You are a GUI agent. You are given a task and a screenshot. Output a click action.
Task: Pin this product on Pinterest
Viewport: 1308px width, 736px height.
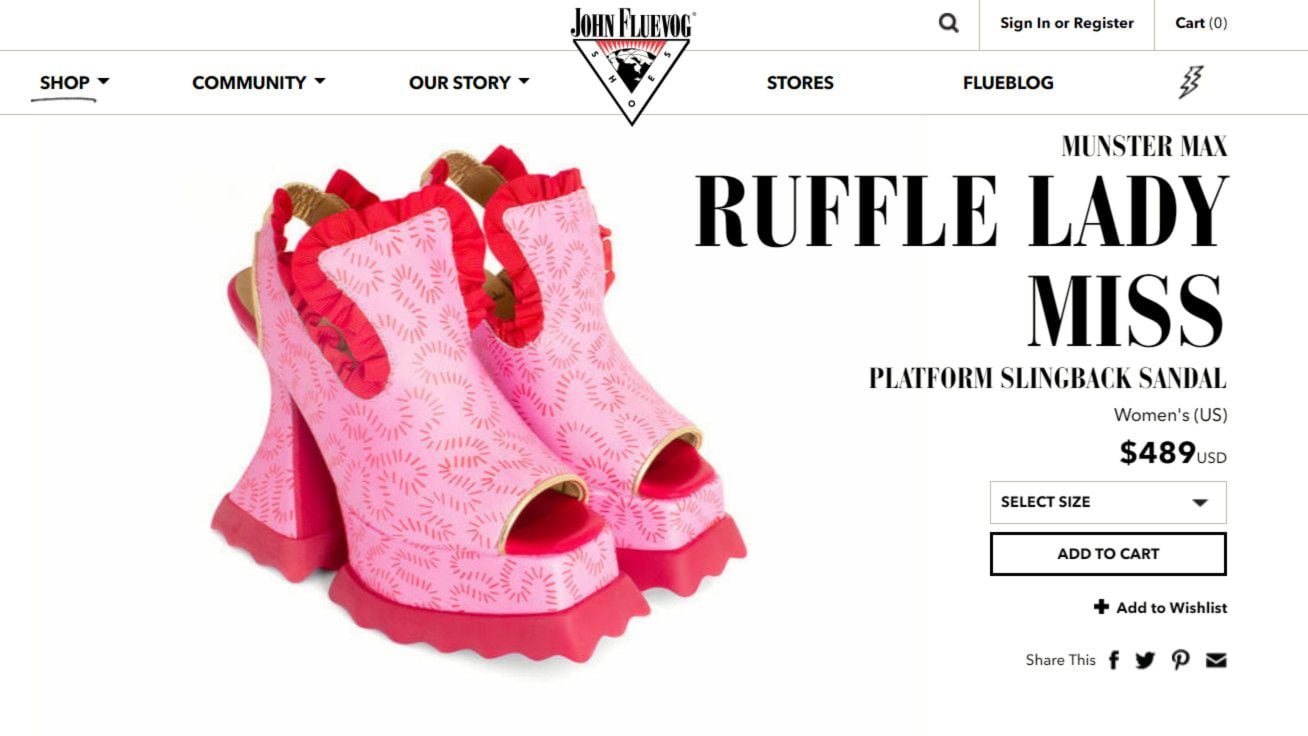tap(1181, 660)
